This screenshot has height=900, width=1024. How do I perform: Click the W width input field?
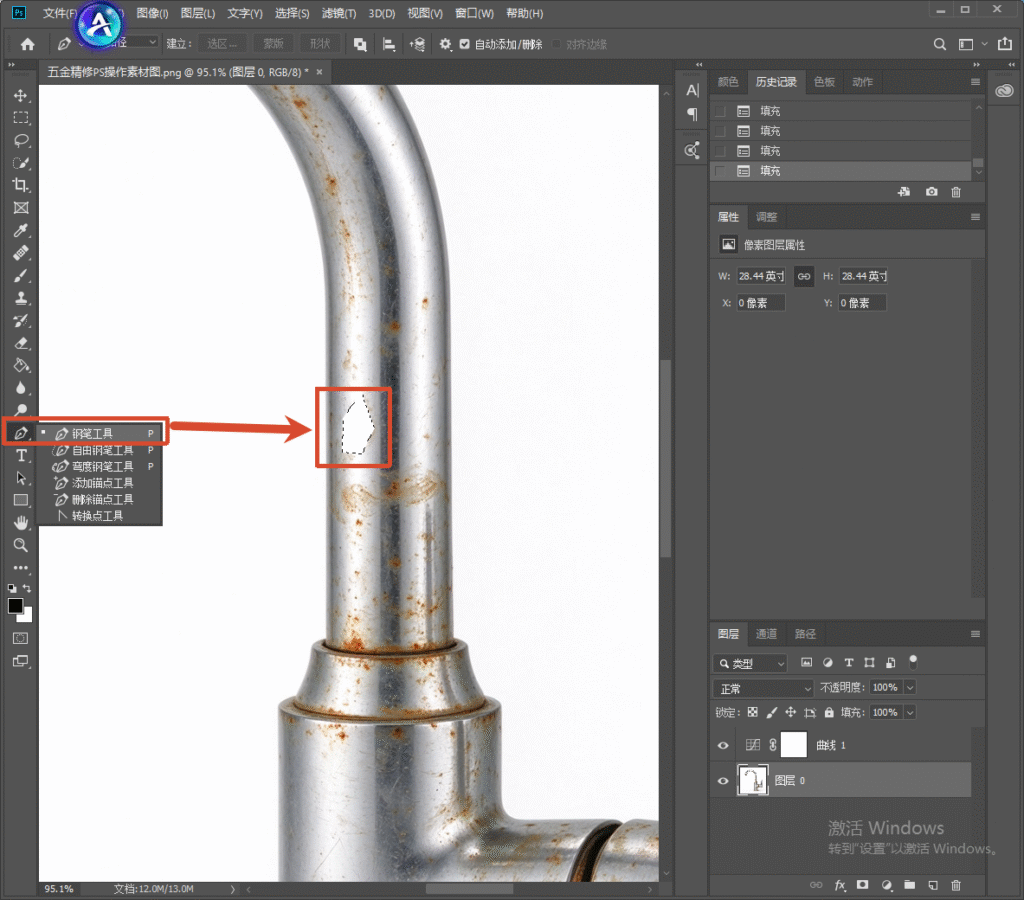(761, 276)
